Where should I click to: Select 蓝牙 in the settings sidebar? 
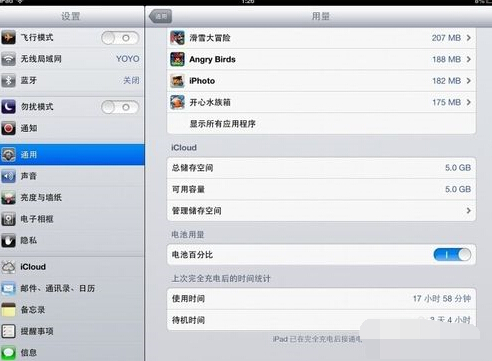click(x=72, y=80)
